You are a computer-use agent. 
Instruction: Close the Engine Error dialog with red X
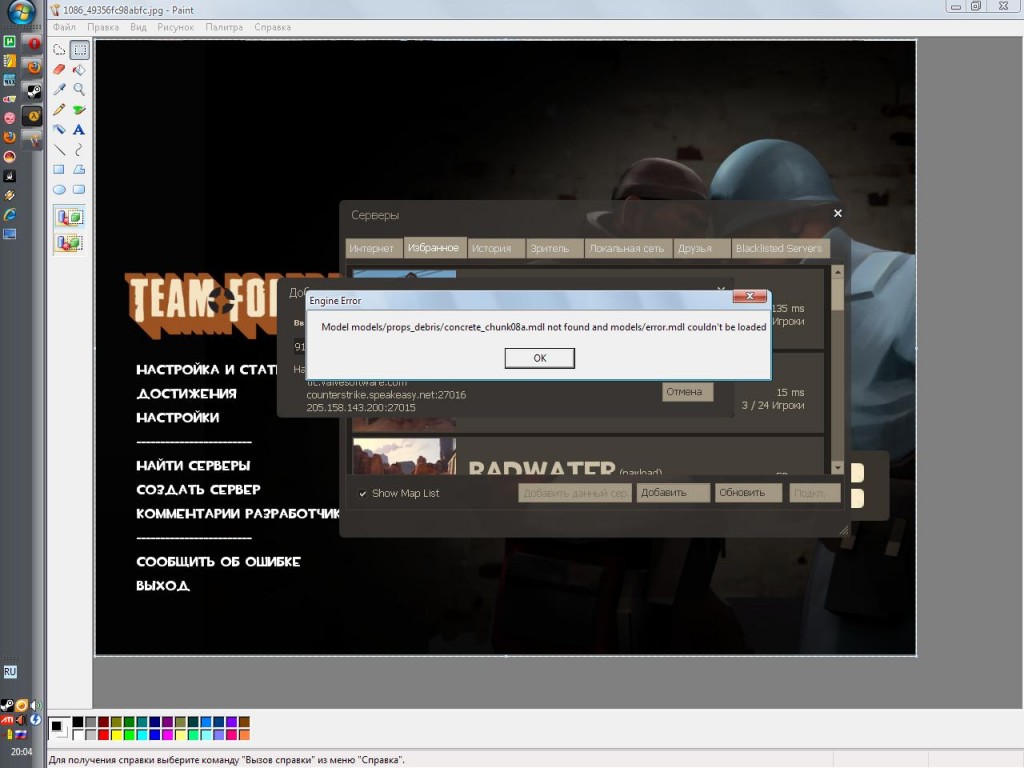[x=749, y=296]
